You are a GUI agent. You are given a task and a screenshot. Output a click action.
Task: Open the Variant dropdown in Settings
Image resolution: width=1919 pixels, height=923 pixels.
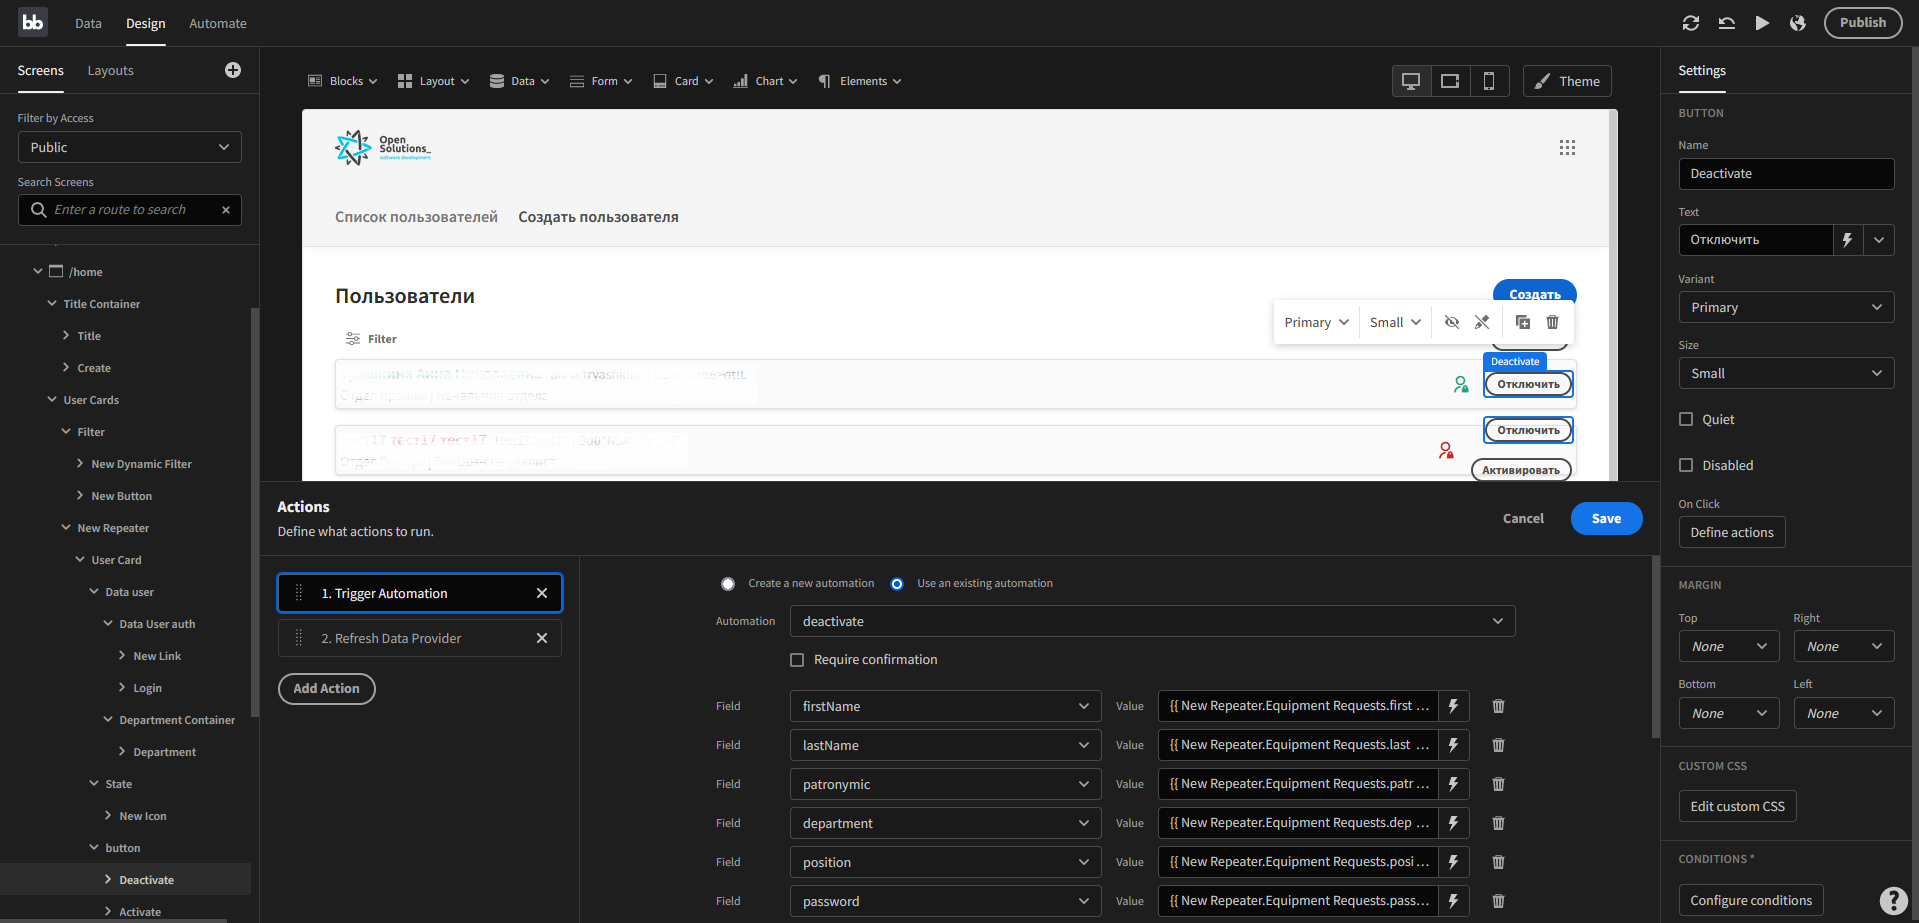click(1786, 307)
